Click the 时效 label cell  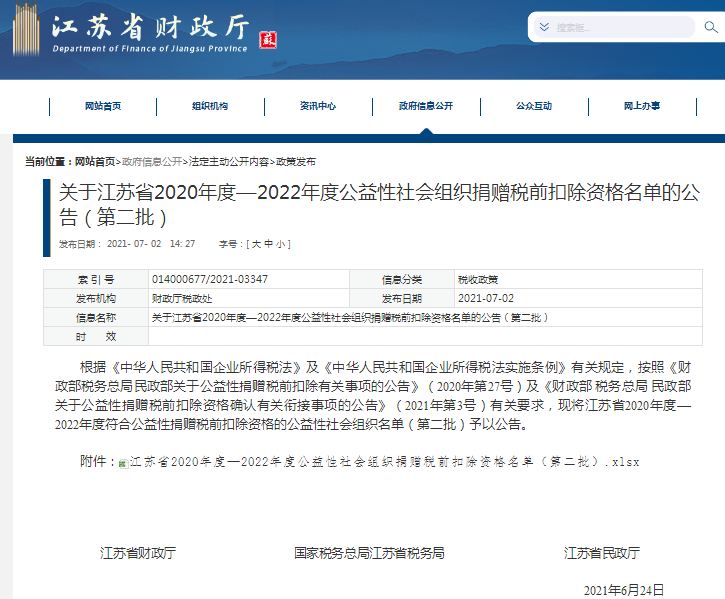[x=96, y=336]
